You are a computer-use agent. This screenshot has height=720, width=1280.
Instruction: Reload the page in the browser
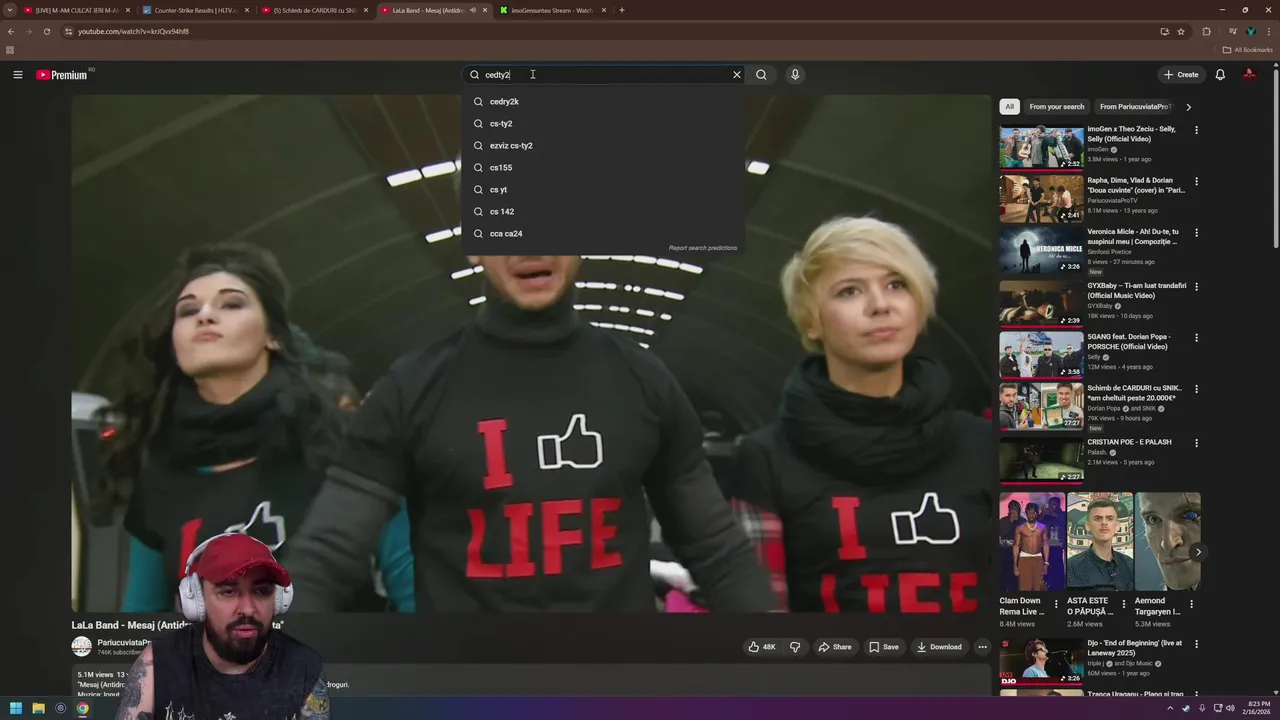tap(46, 31)
